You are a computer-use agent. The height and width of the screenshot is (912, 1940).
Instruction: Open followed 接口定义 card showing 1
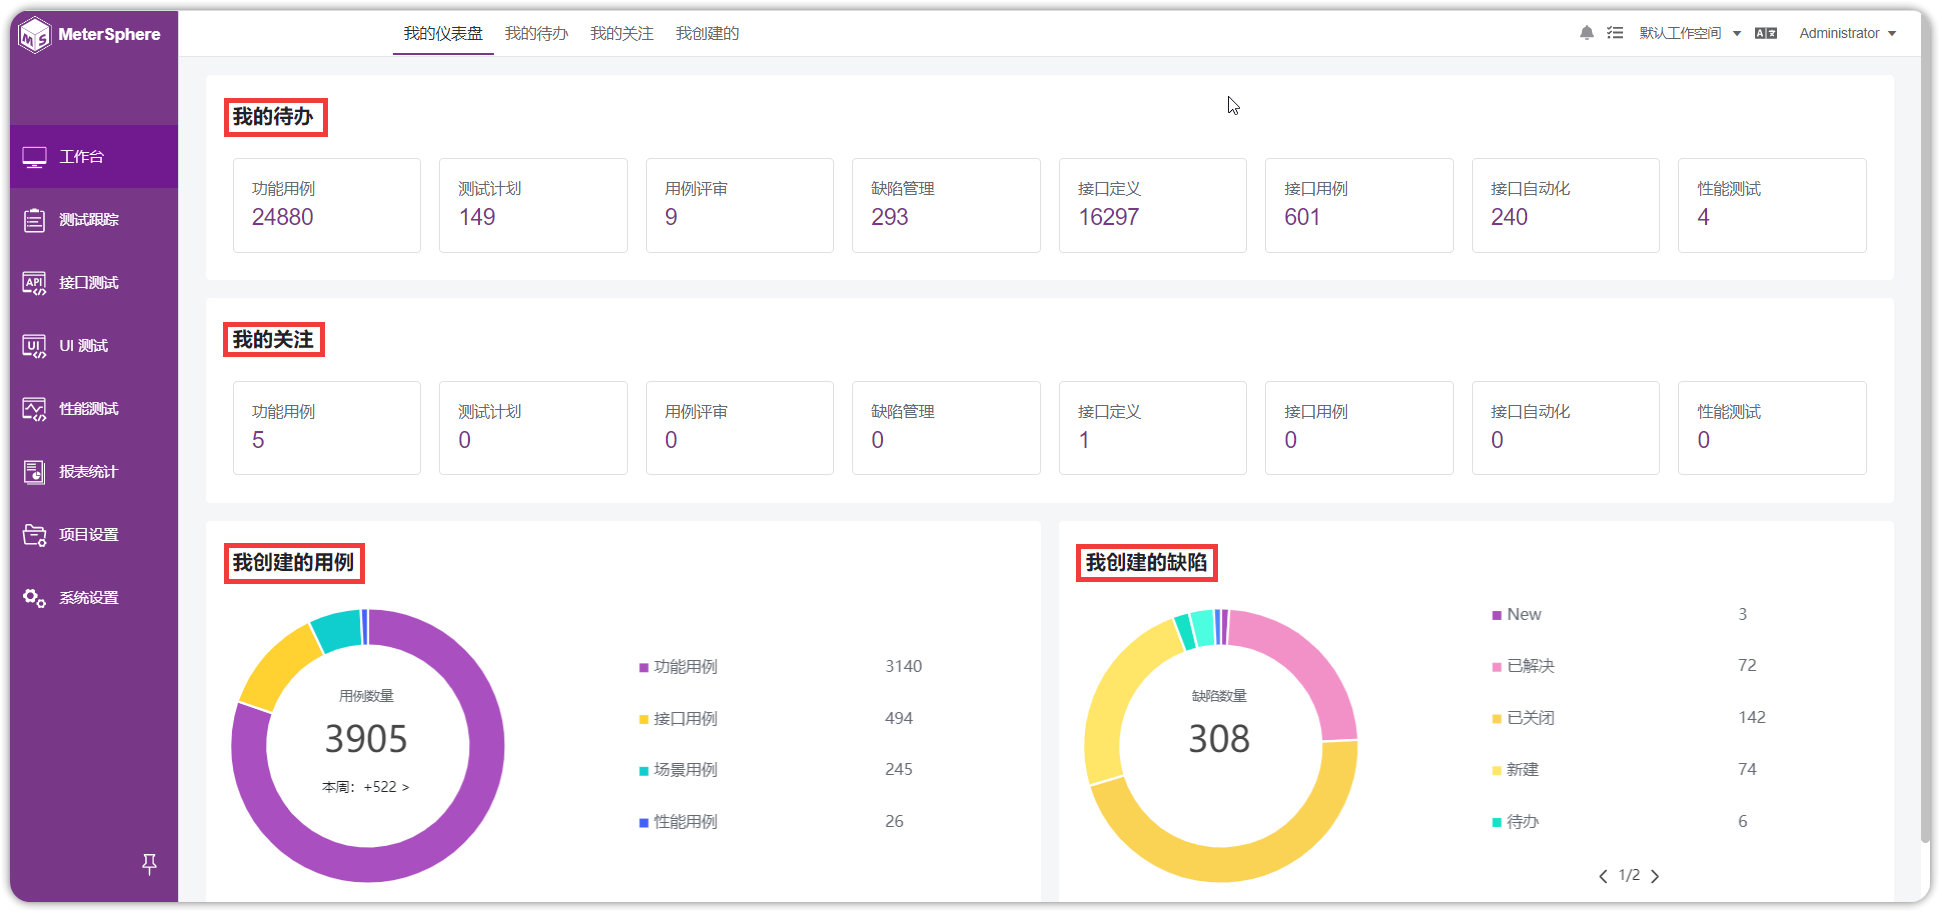point(1153,428)
